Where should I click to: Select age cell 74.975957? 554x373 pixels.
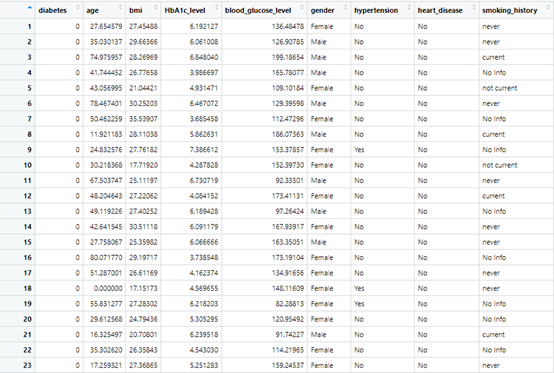(x=106, y=57)
